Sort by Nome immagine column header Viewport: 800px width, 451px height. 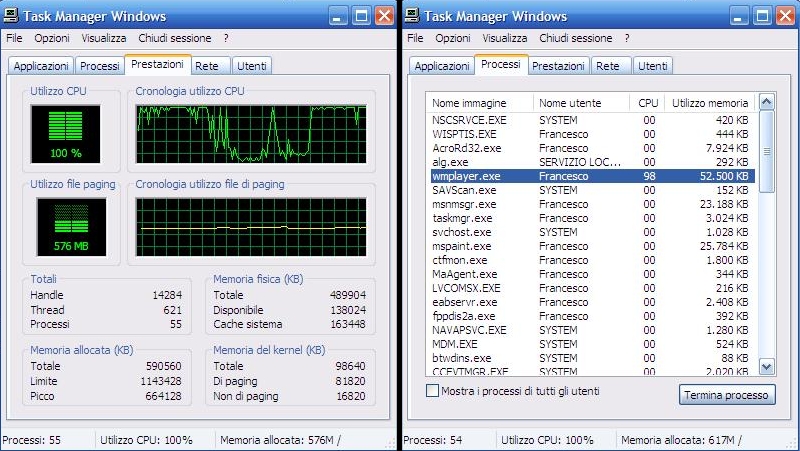click(x=480, y=103)
